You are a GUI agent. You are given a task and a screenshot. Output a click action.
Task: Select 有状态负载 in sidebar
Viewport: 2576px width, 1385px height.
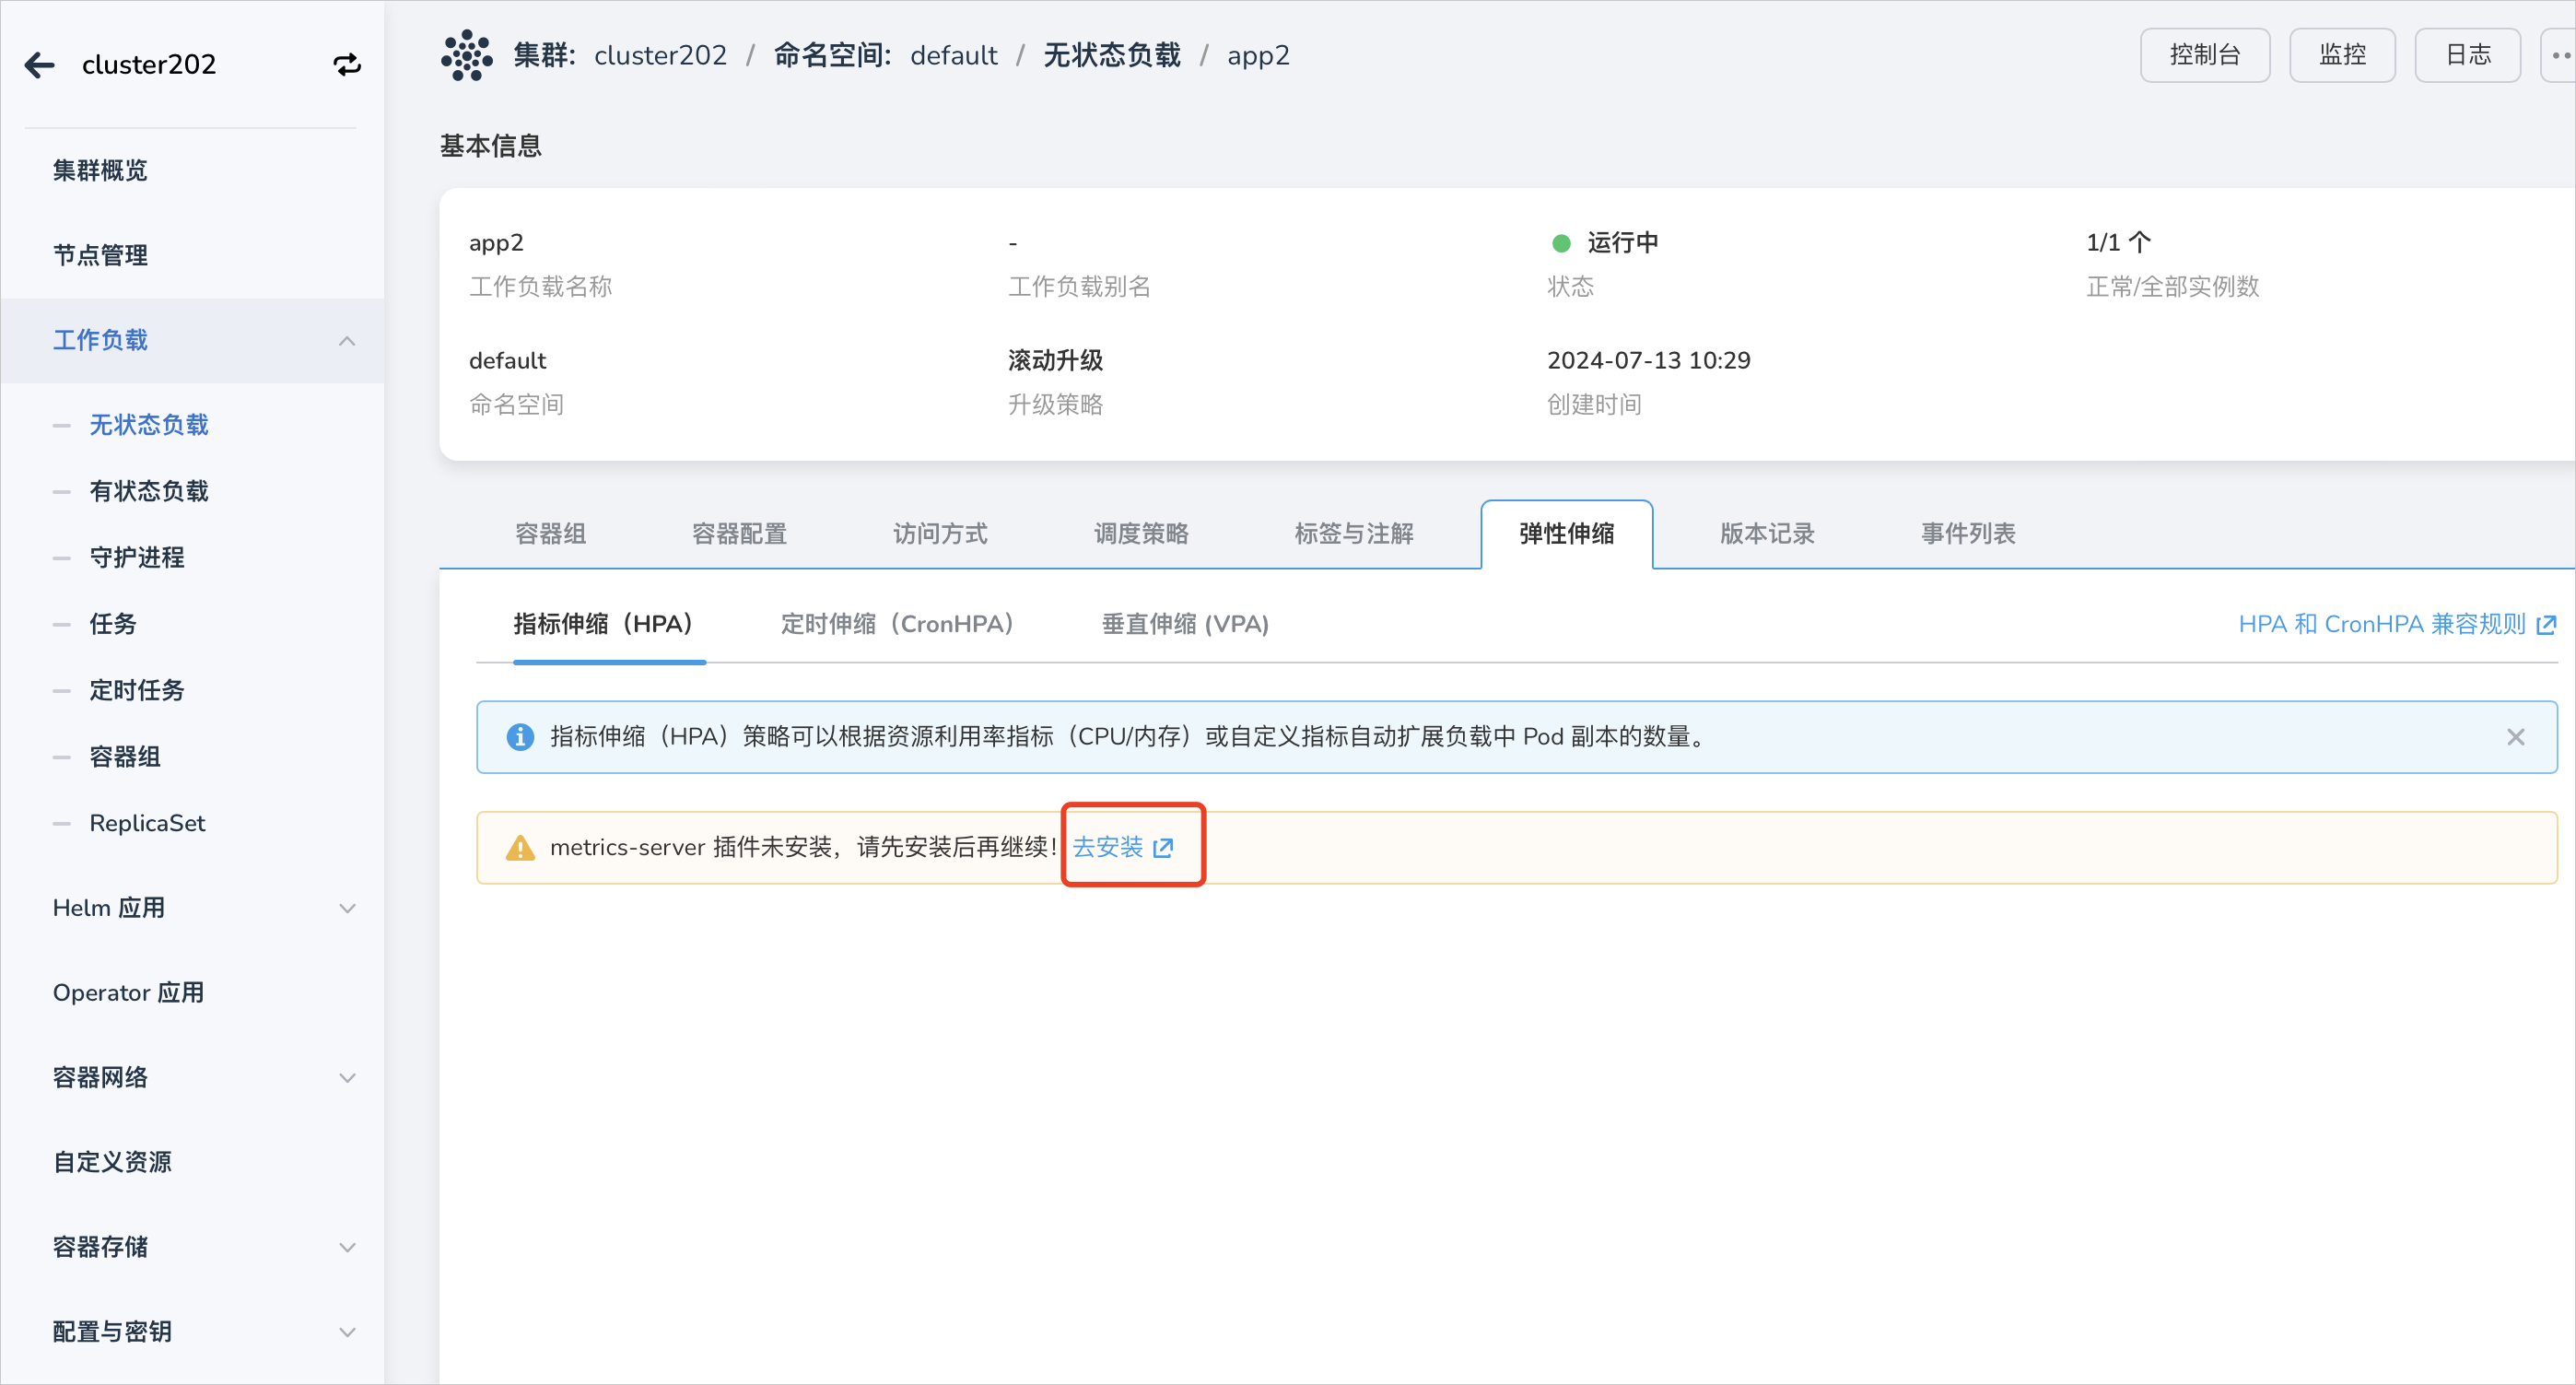[x=149, y=491]
